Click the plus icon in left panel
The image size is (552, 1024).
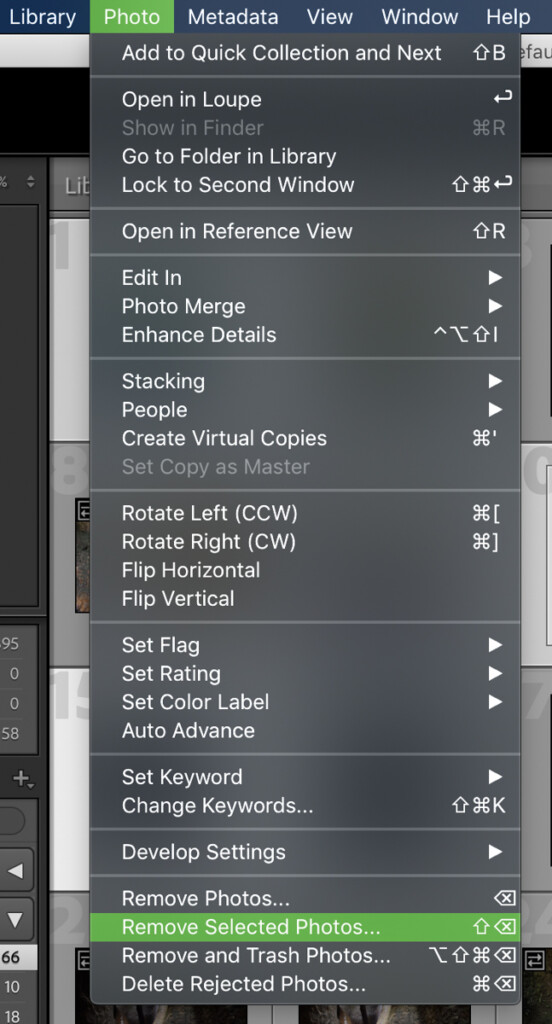23,778
